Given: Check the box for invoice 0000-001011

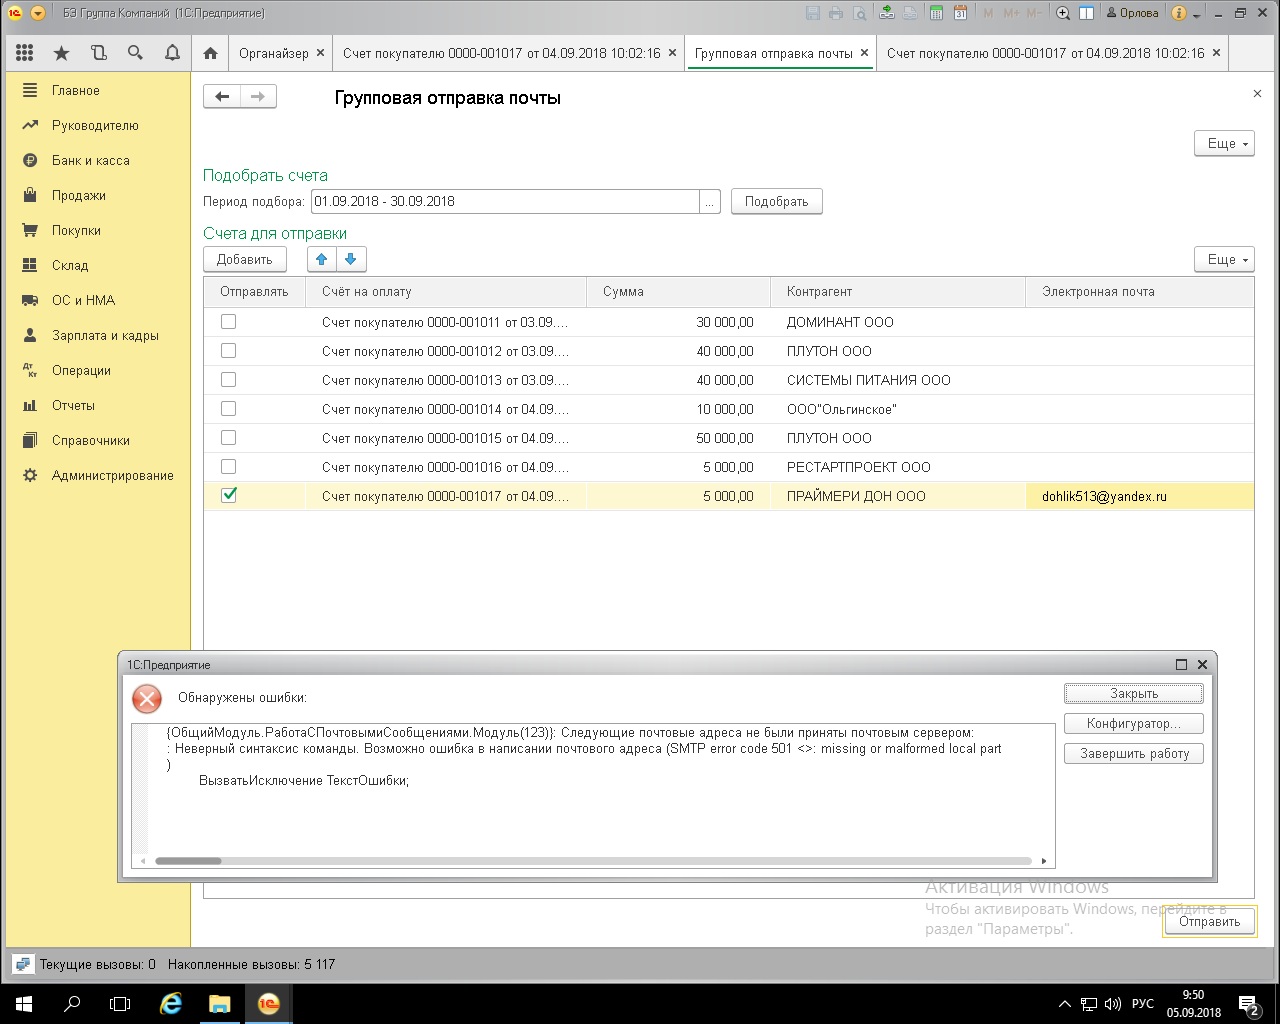Looking at the screenshot, I should tap(229, 322).
